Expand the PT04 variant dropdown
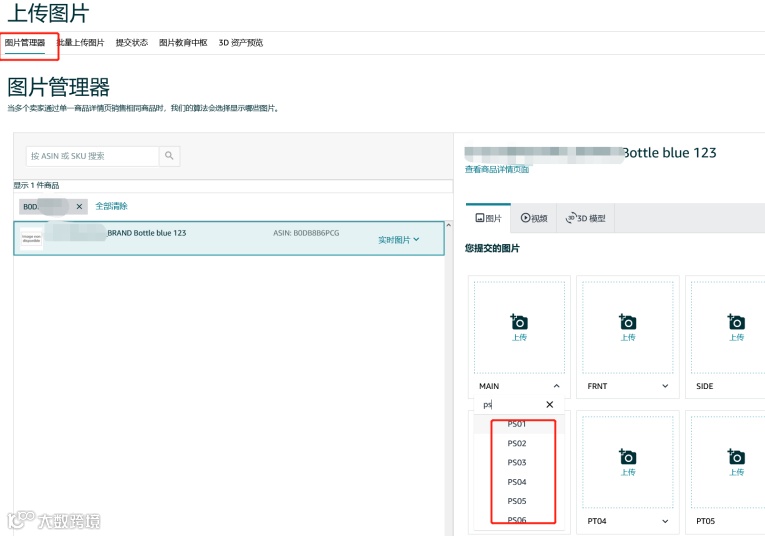Image resolution: width=765 pixels, height=536 pixels. pyautogui.click(x=665, y=521)
